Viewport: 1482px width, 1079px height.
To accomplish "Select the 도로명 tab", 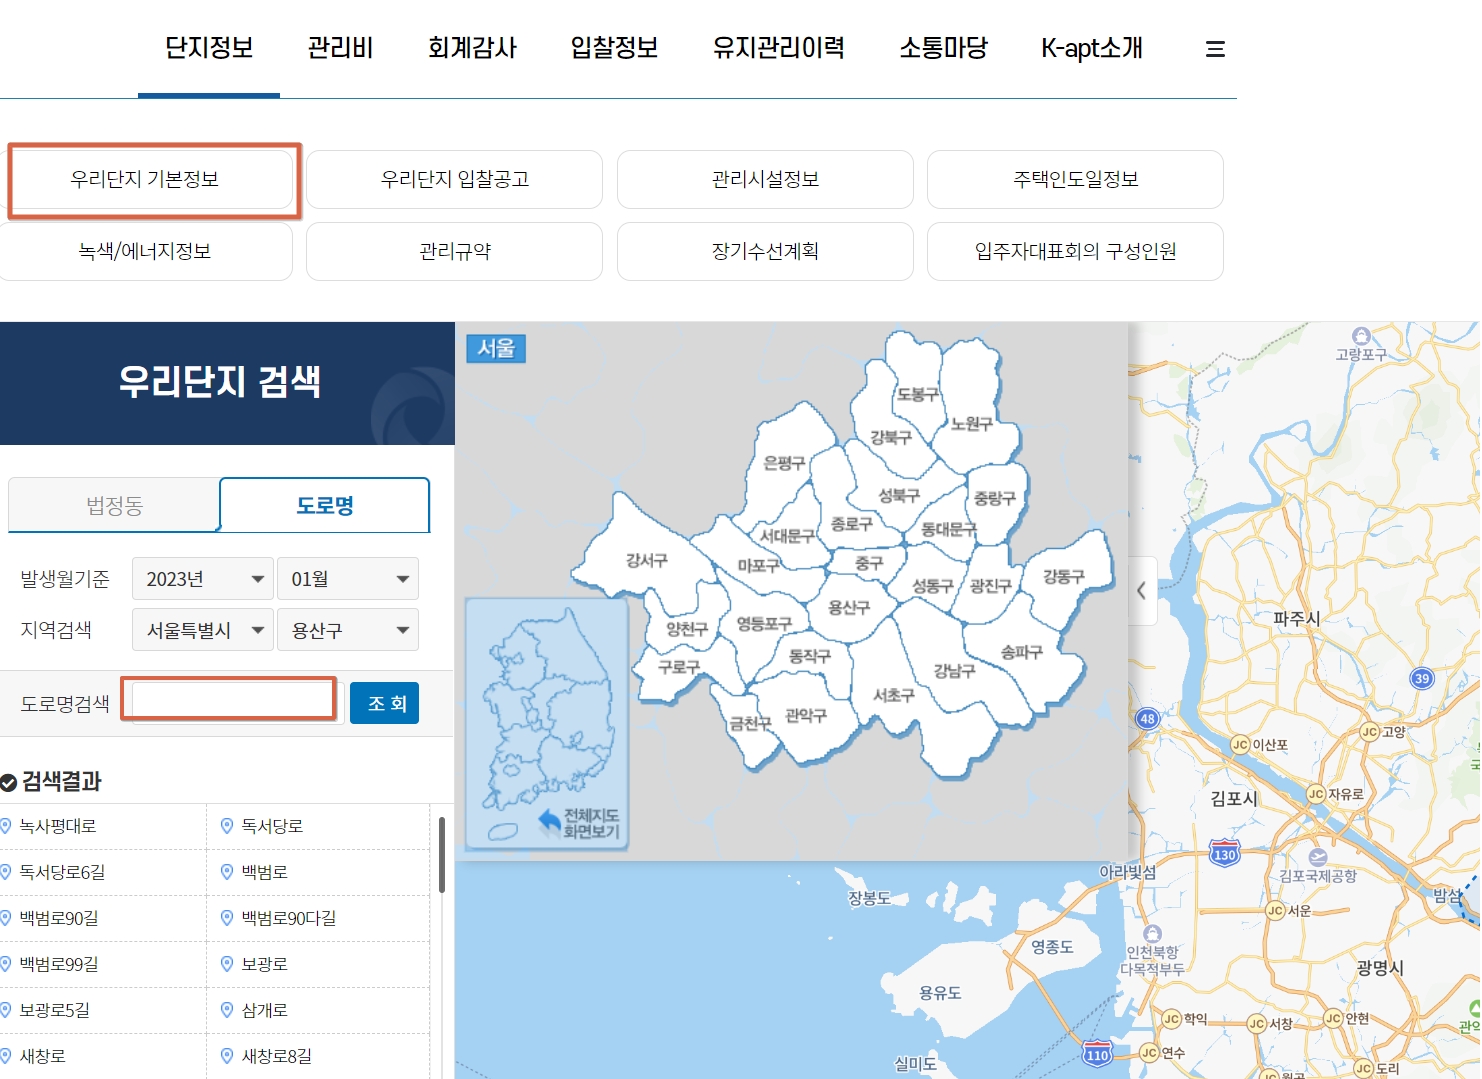I will [323, 505].
